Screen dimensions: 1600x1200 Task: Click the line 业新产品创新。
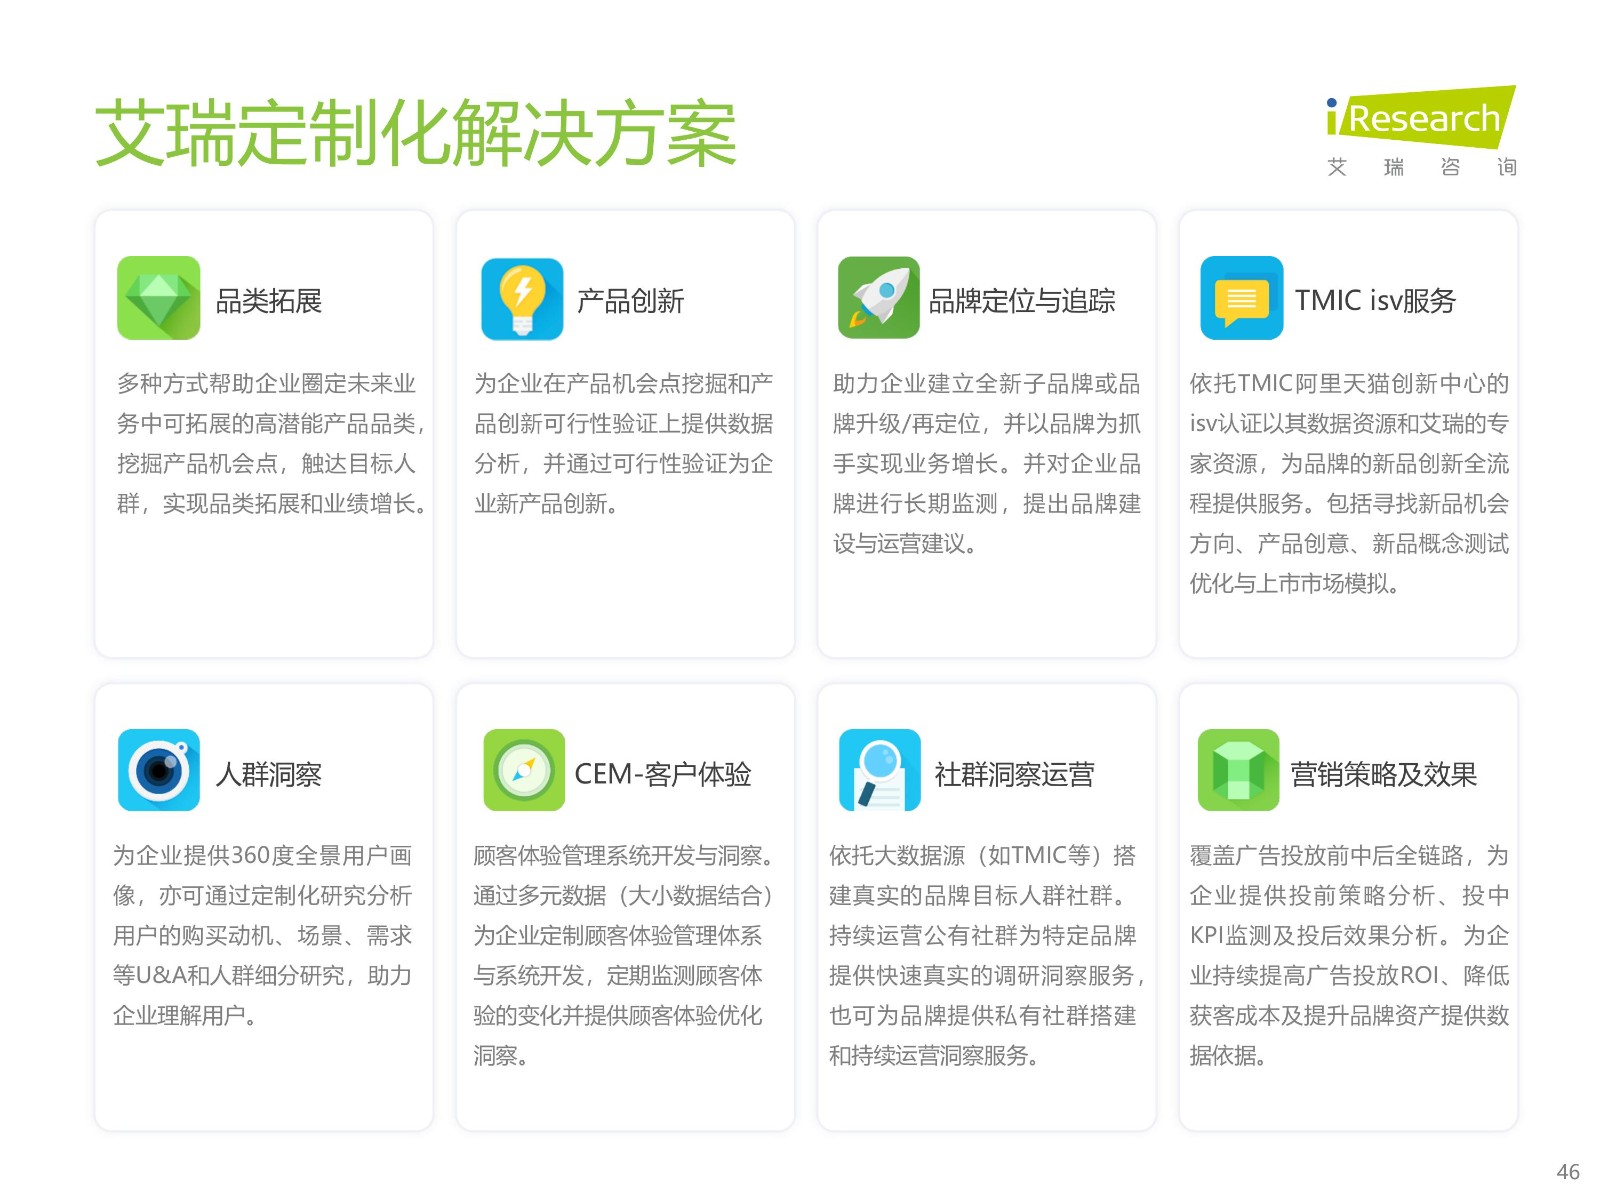[546, 504]
